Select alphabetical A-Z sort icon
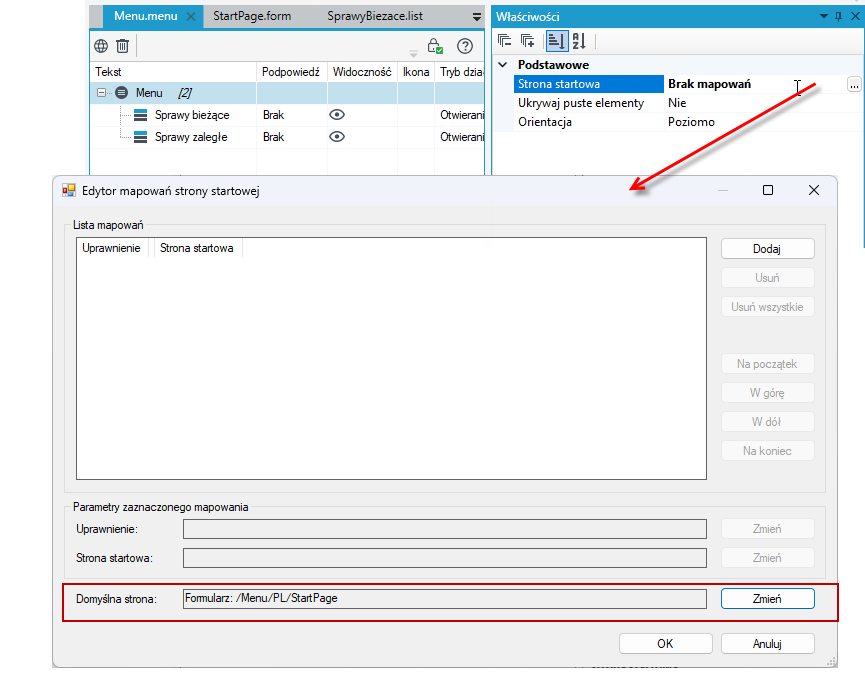The width and height of the screenshot is (865, 688). pos(579,41)
